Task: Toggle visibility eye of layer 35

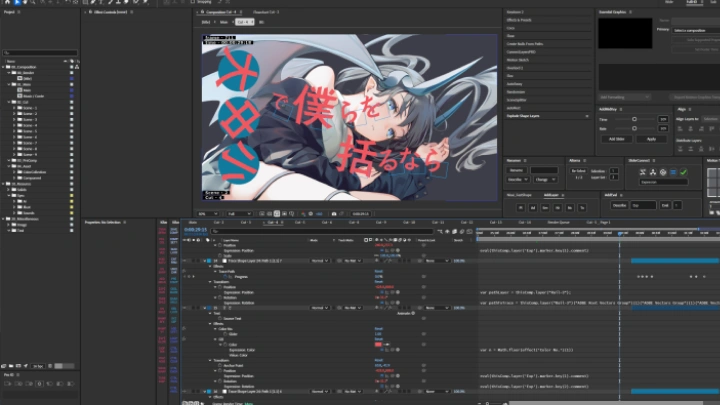Action: coord(185,308)
